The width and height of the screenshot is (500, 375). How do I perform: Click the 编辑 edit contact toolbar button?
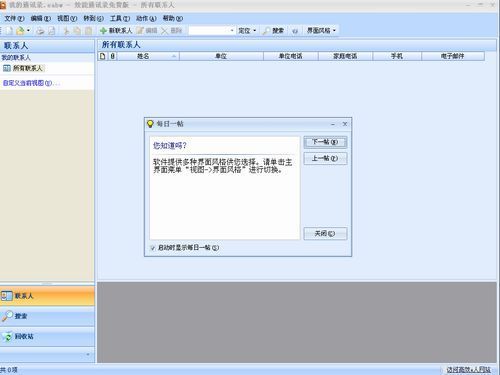147,31
